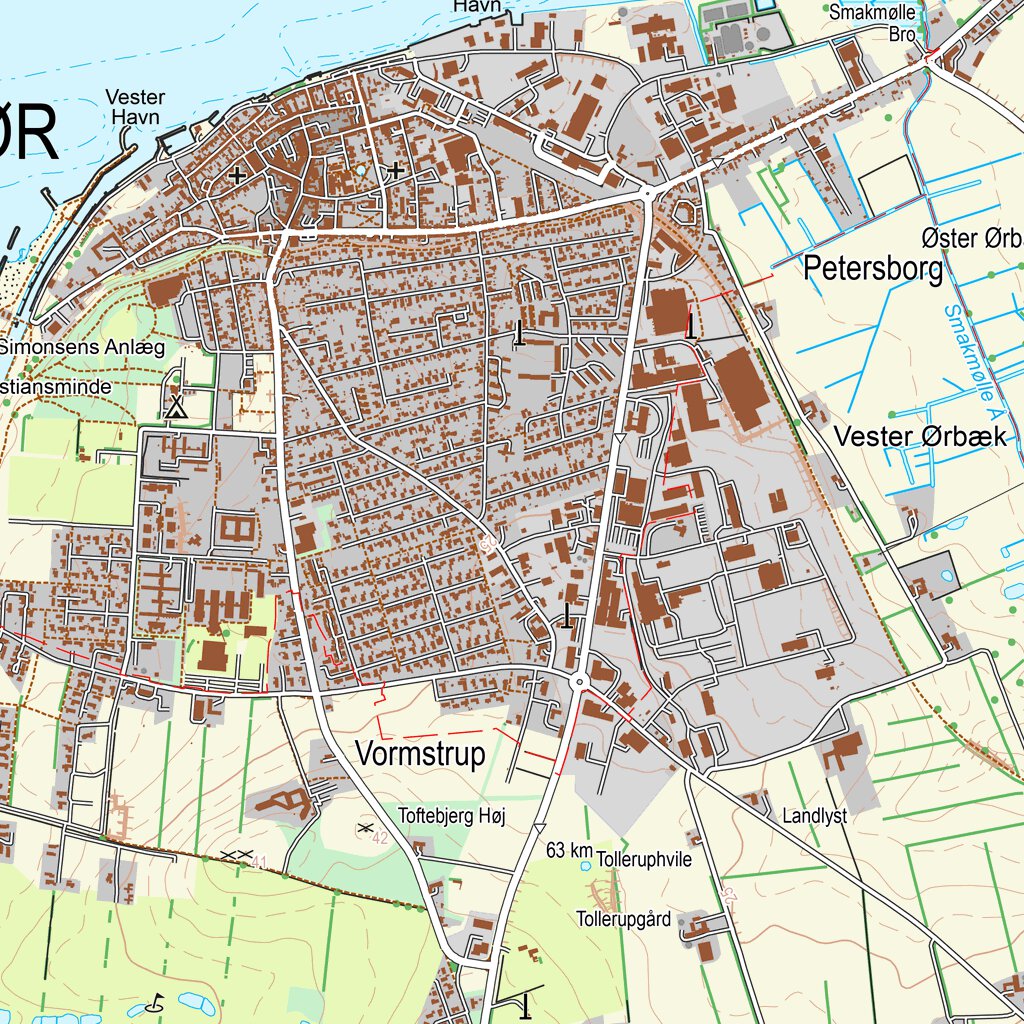The image size is (1024, 1024).
Task: Select the Tollerupgård label
Action: (624, 919)
